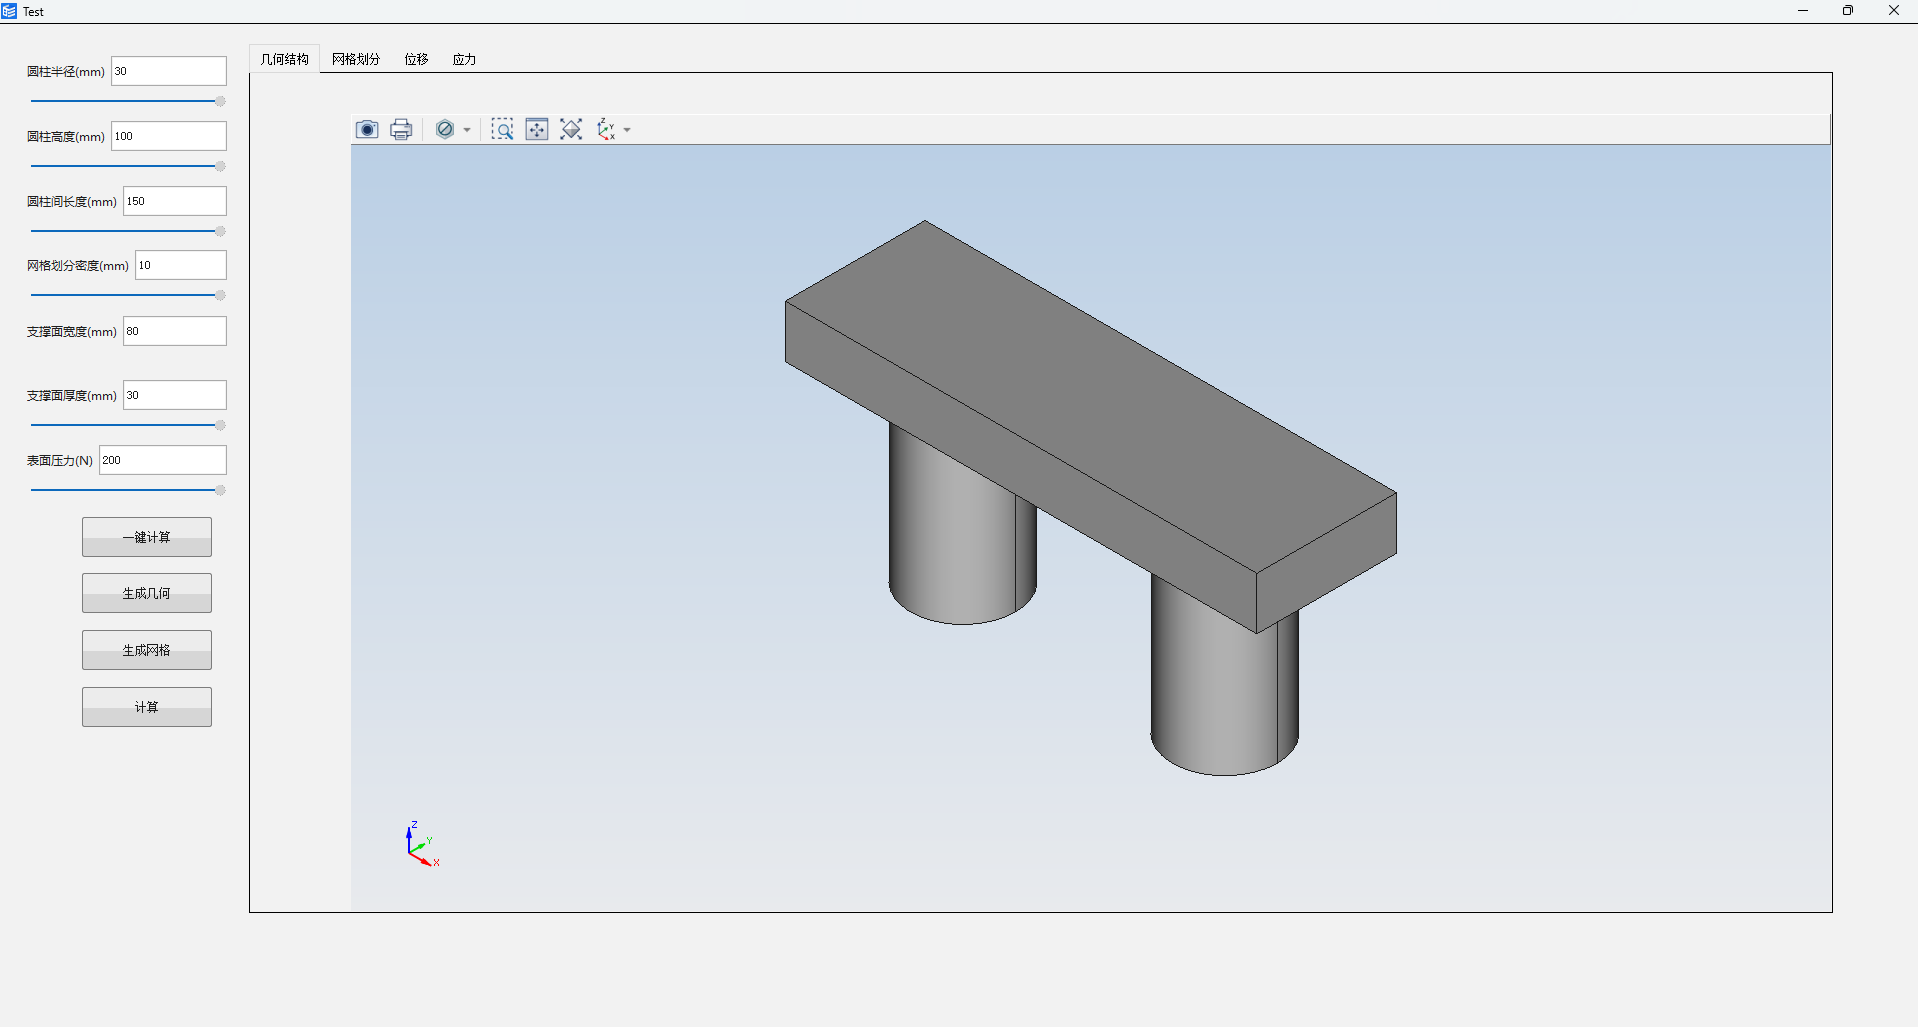Switch to the 网格划分 tab
The height and width of the screenshot is (1027, 1918).
[356, 59]
